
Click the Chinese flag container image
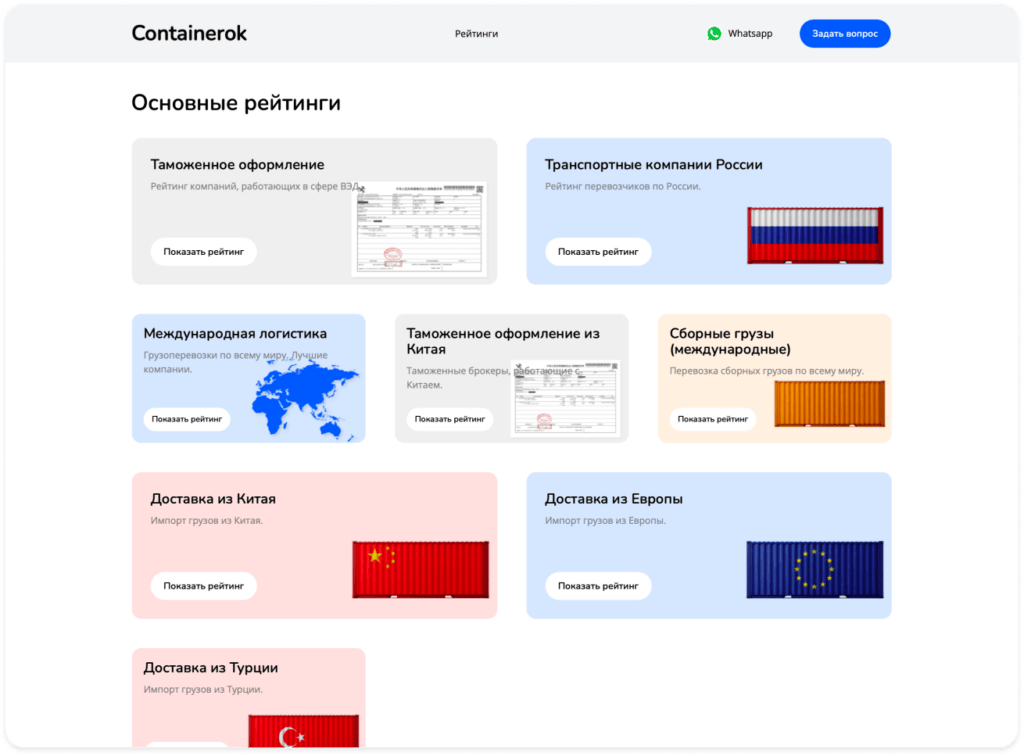[420, 567]
